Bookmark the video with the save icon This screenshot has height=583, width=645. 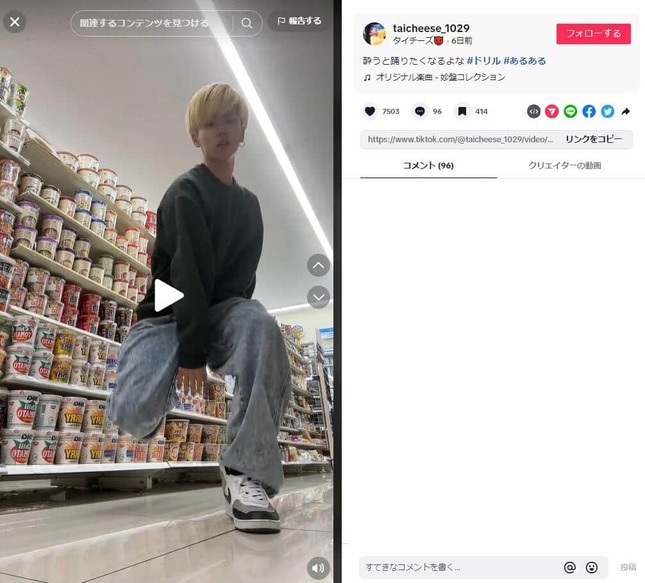[462, 111]
